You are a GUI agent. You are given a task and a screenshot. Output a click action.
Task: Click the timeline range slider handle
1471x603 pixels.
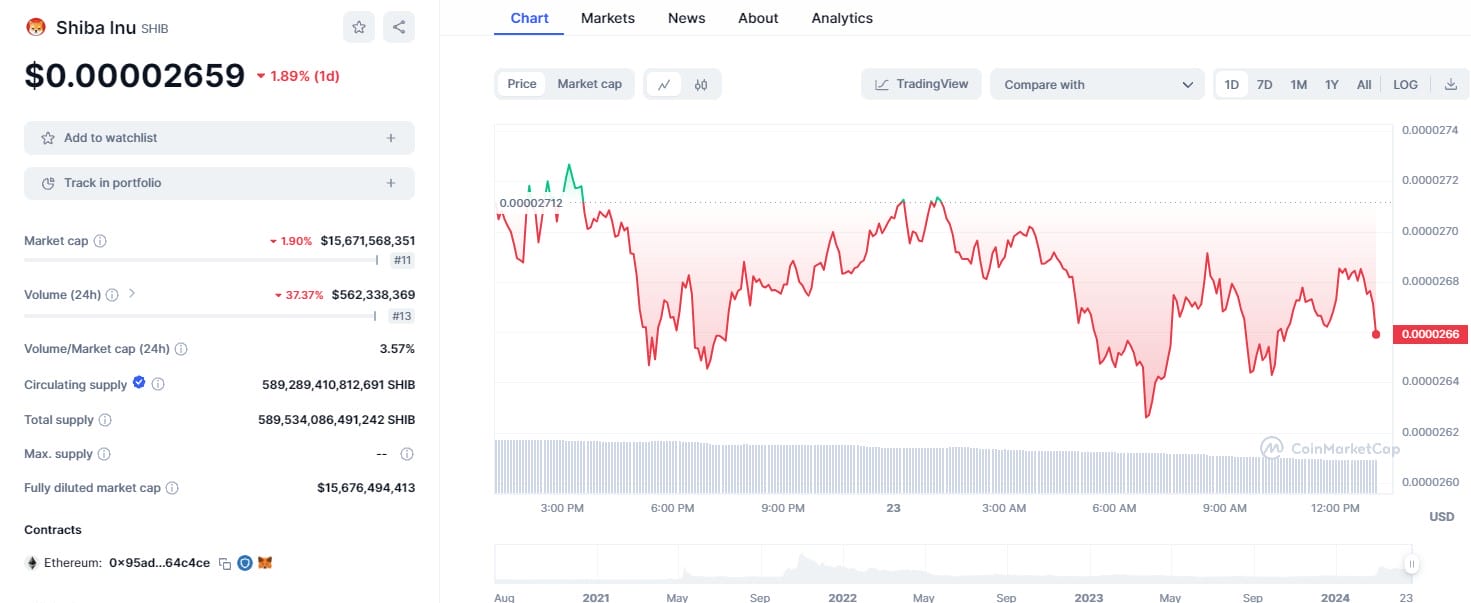click(1411, 564)
